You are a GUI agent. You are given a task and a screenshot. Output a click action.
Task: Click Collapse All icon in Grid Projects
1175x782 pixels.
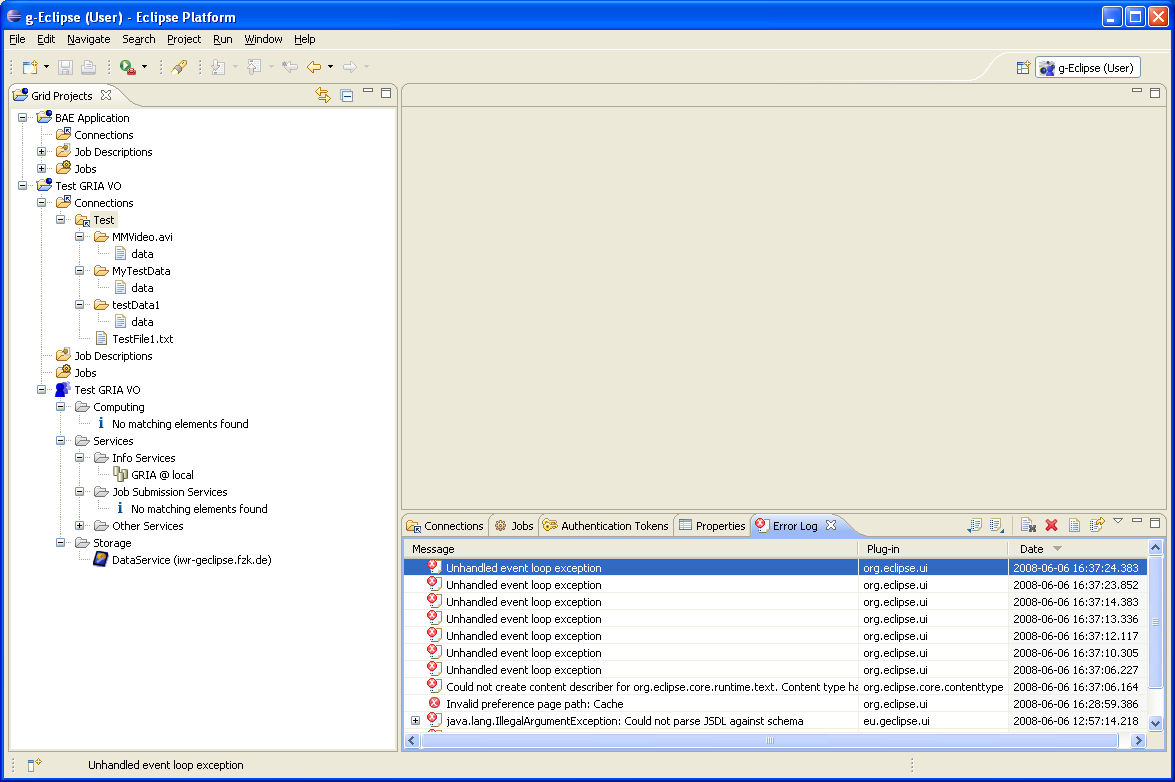[x=346, y=95]
